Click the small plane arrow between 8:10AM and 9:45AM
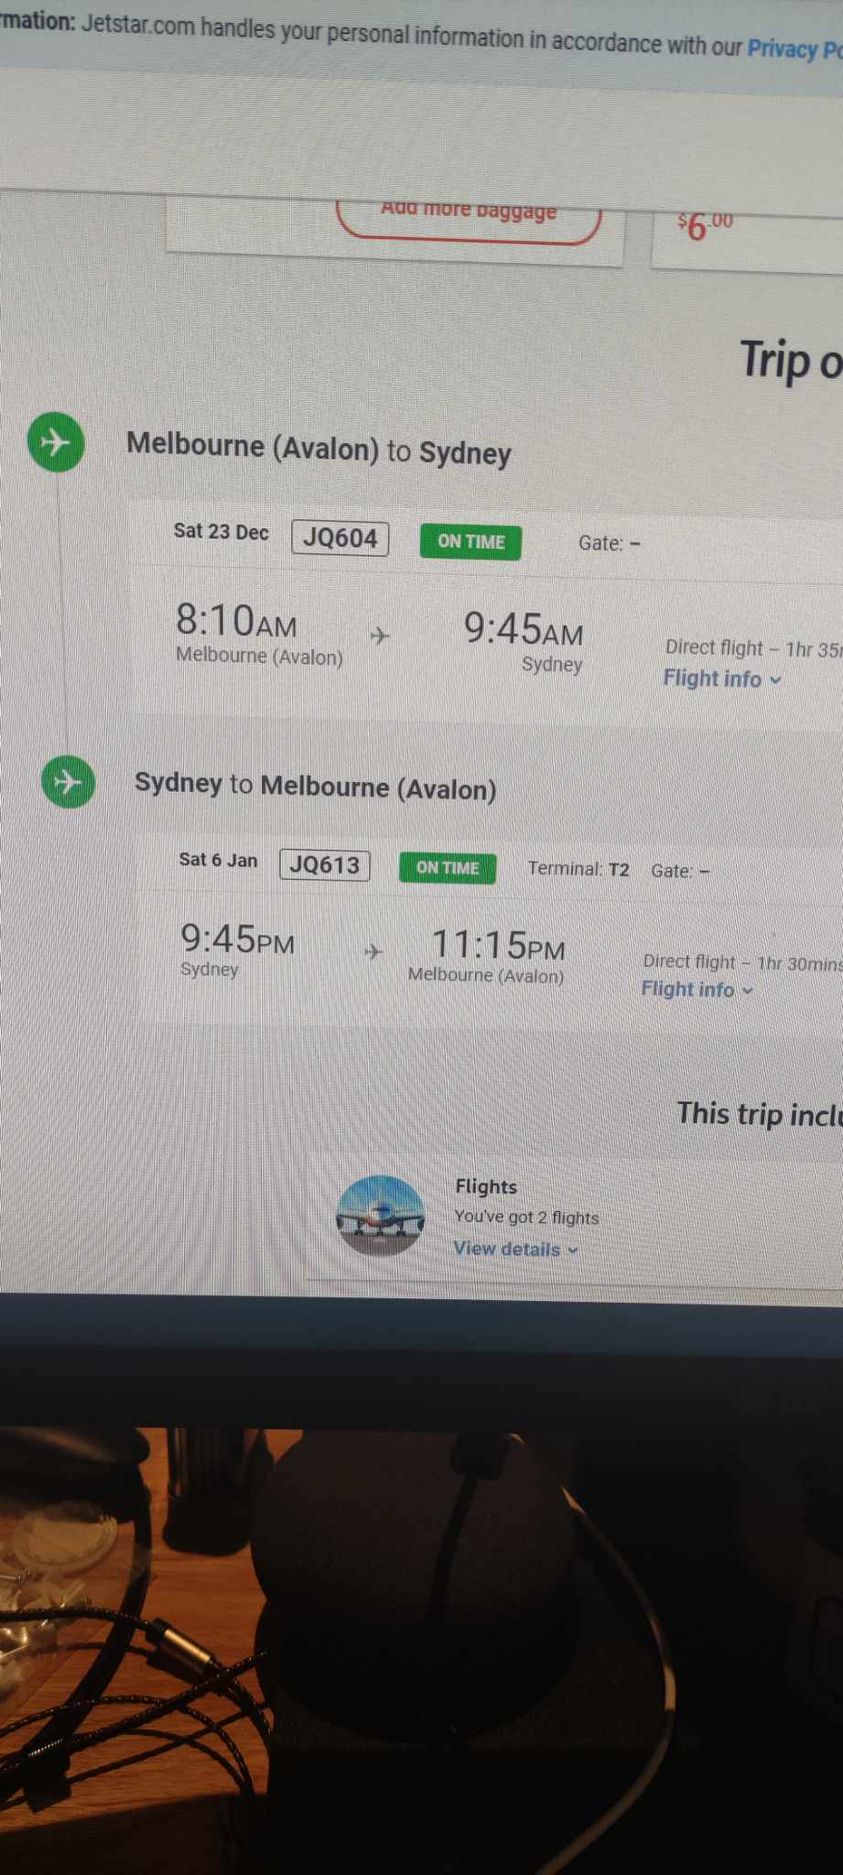This screenshot has height=1875, width=843. (380, 635)
